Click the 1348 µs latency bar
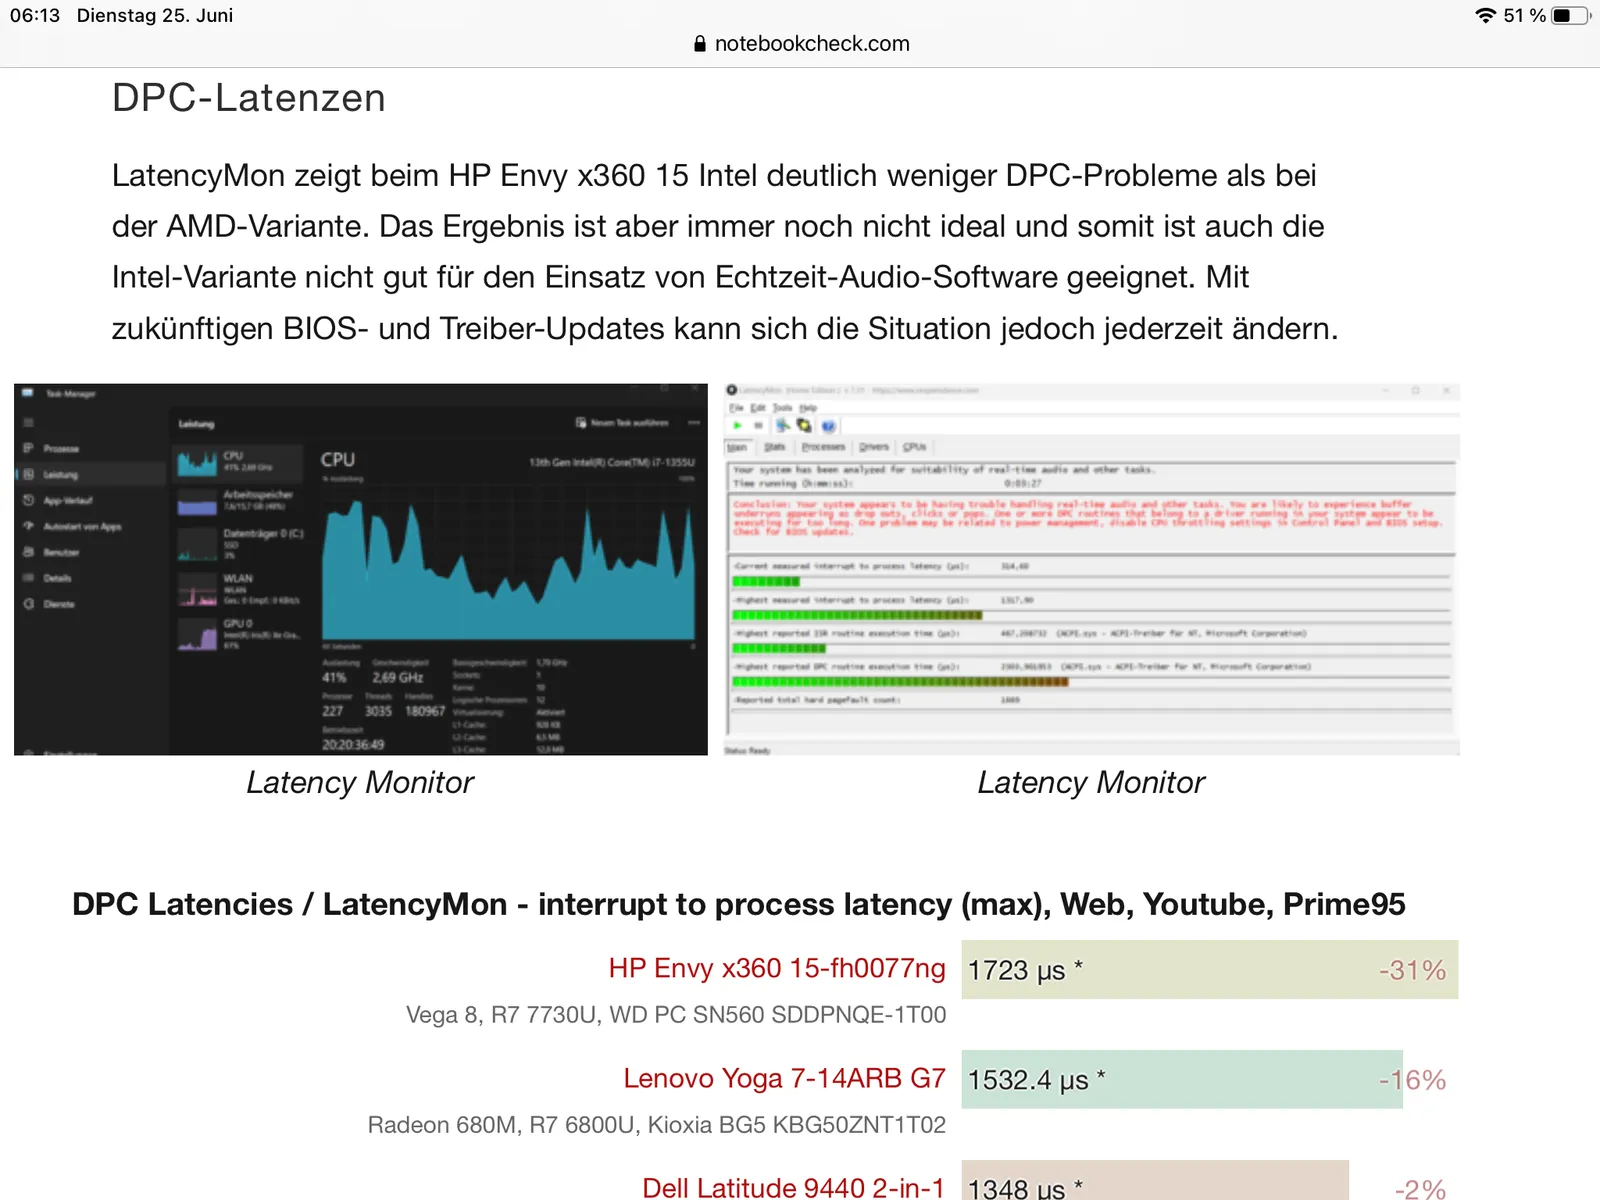Viewport: 1600px width, 1200px height. pos(1155,1181)
